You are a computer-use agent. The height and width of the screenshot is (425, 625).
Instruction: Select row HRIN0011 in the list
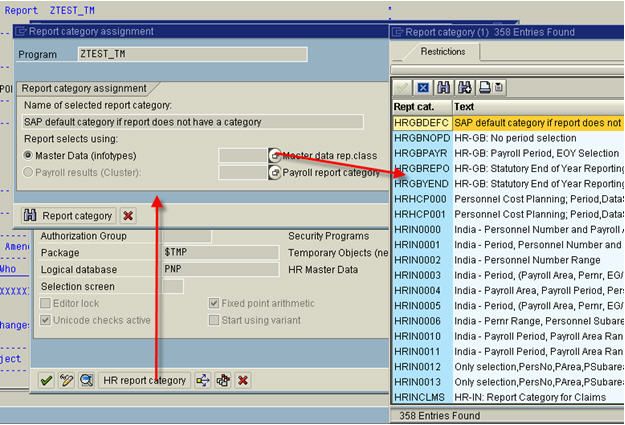coord(508,352)
